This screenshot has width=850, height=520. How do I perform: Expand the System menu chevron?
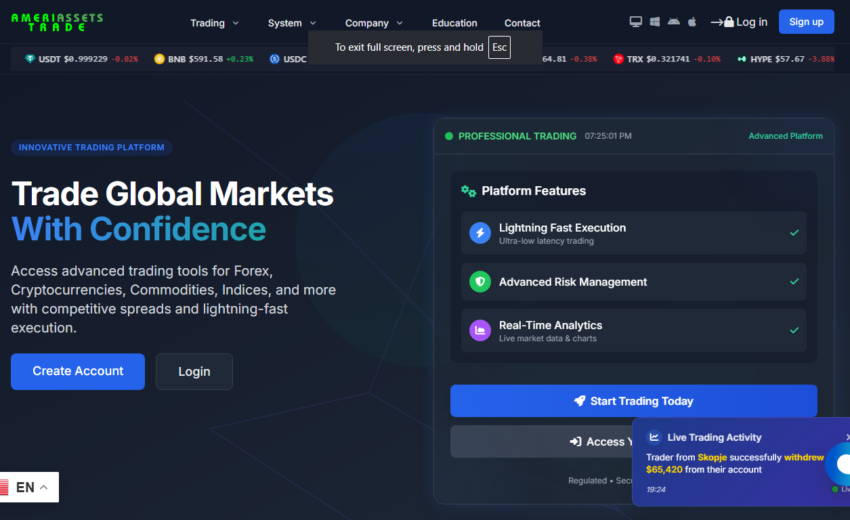tap(313, 23)
